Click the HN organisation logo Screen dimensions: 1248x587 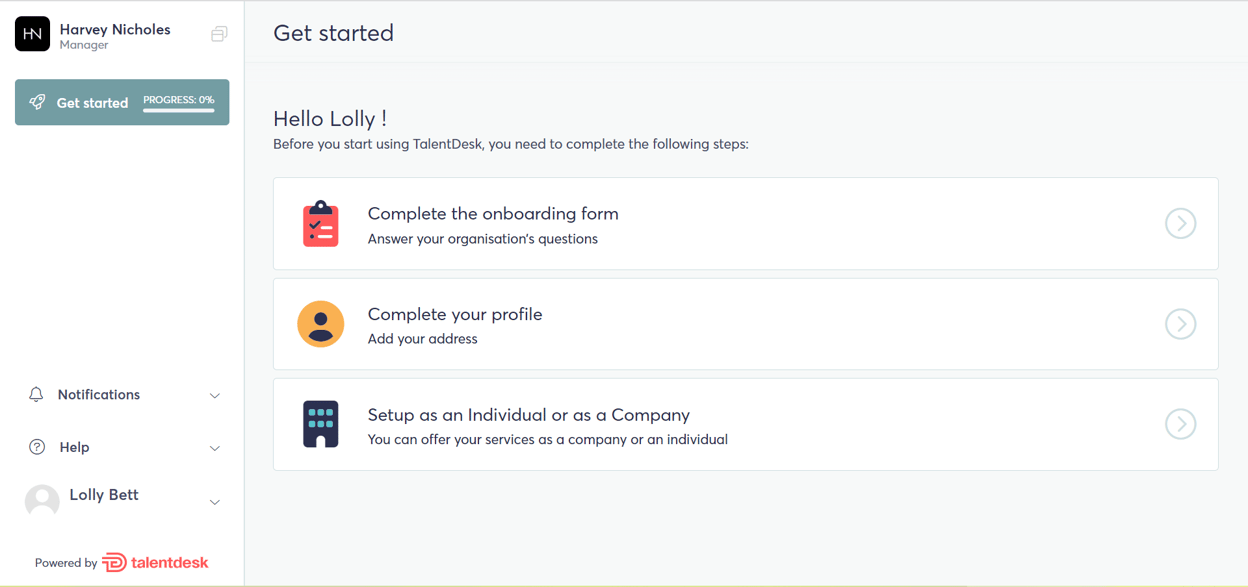click(32, 34)
